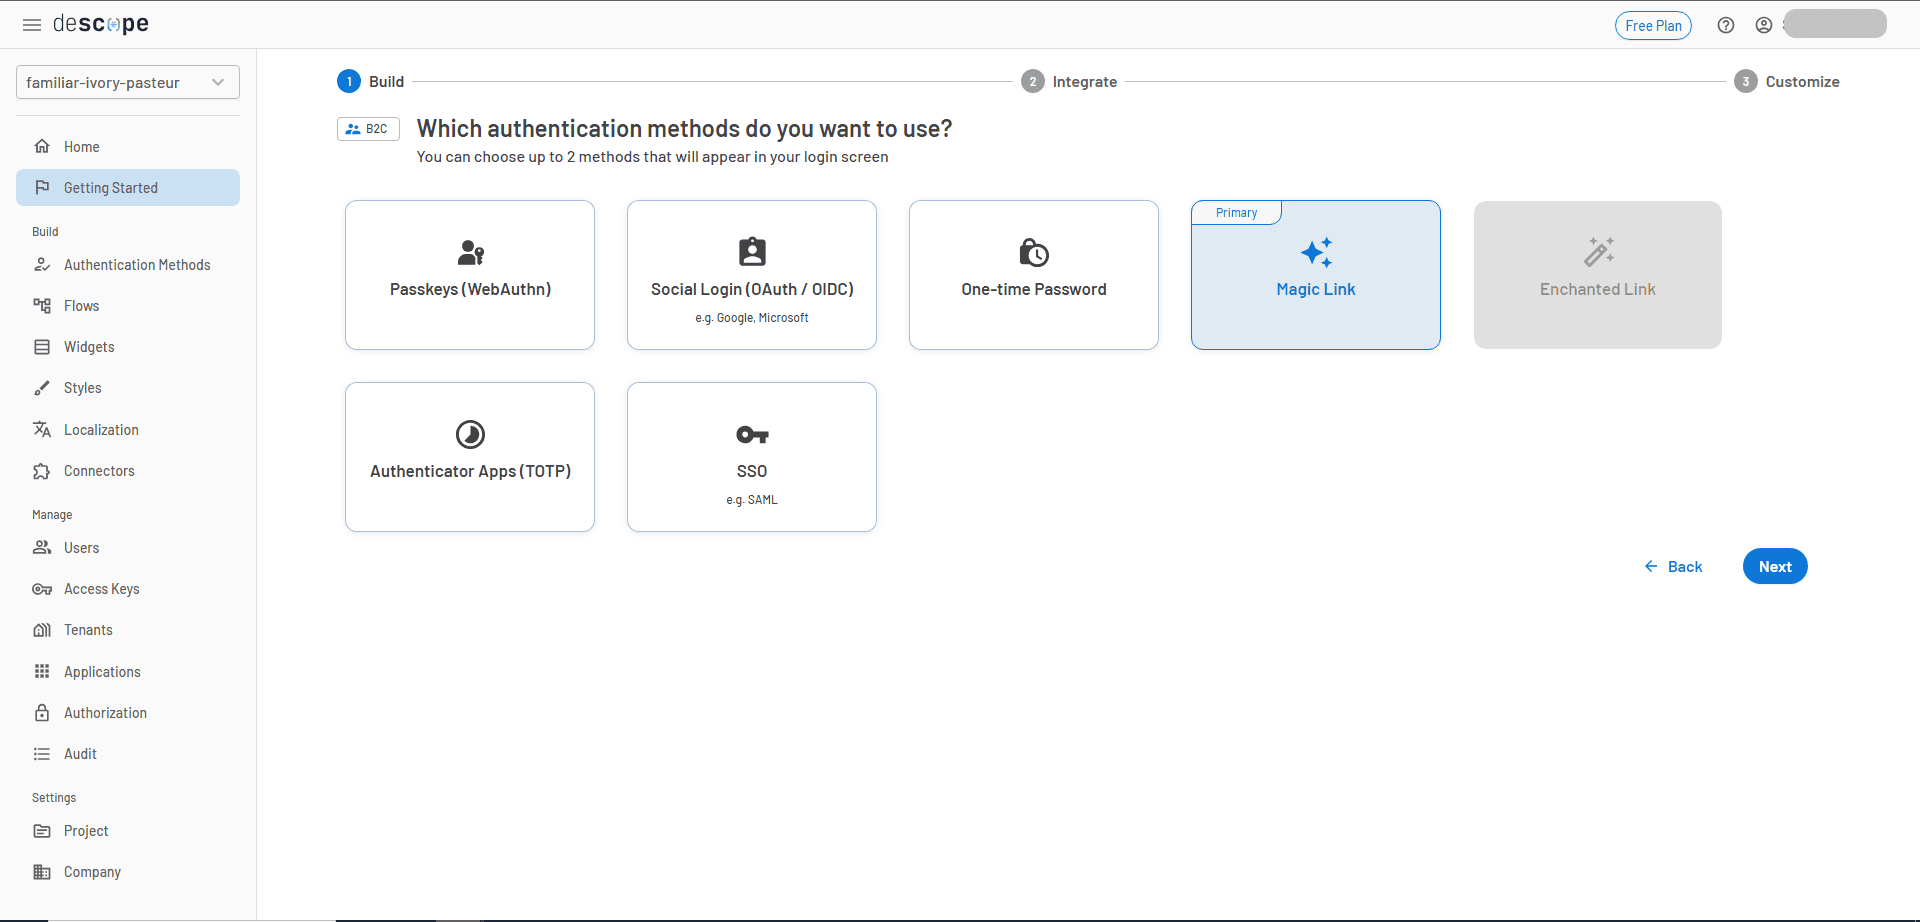Click the Free Plan badge
1920x922 pixels.
[x=1653, y=25]
